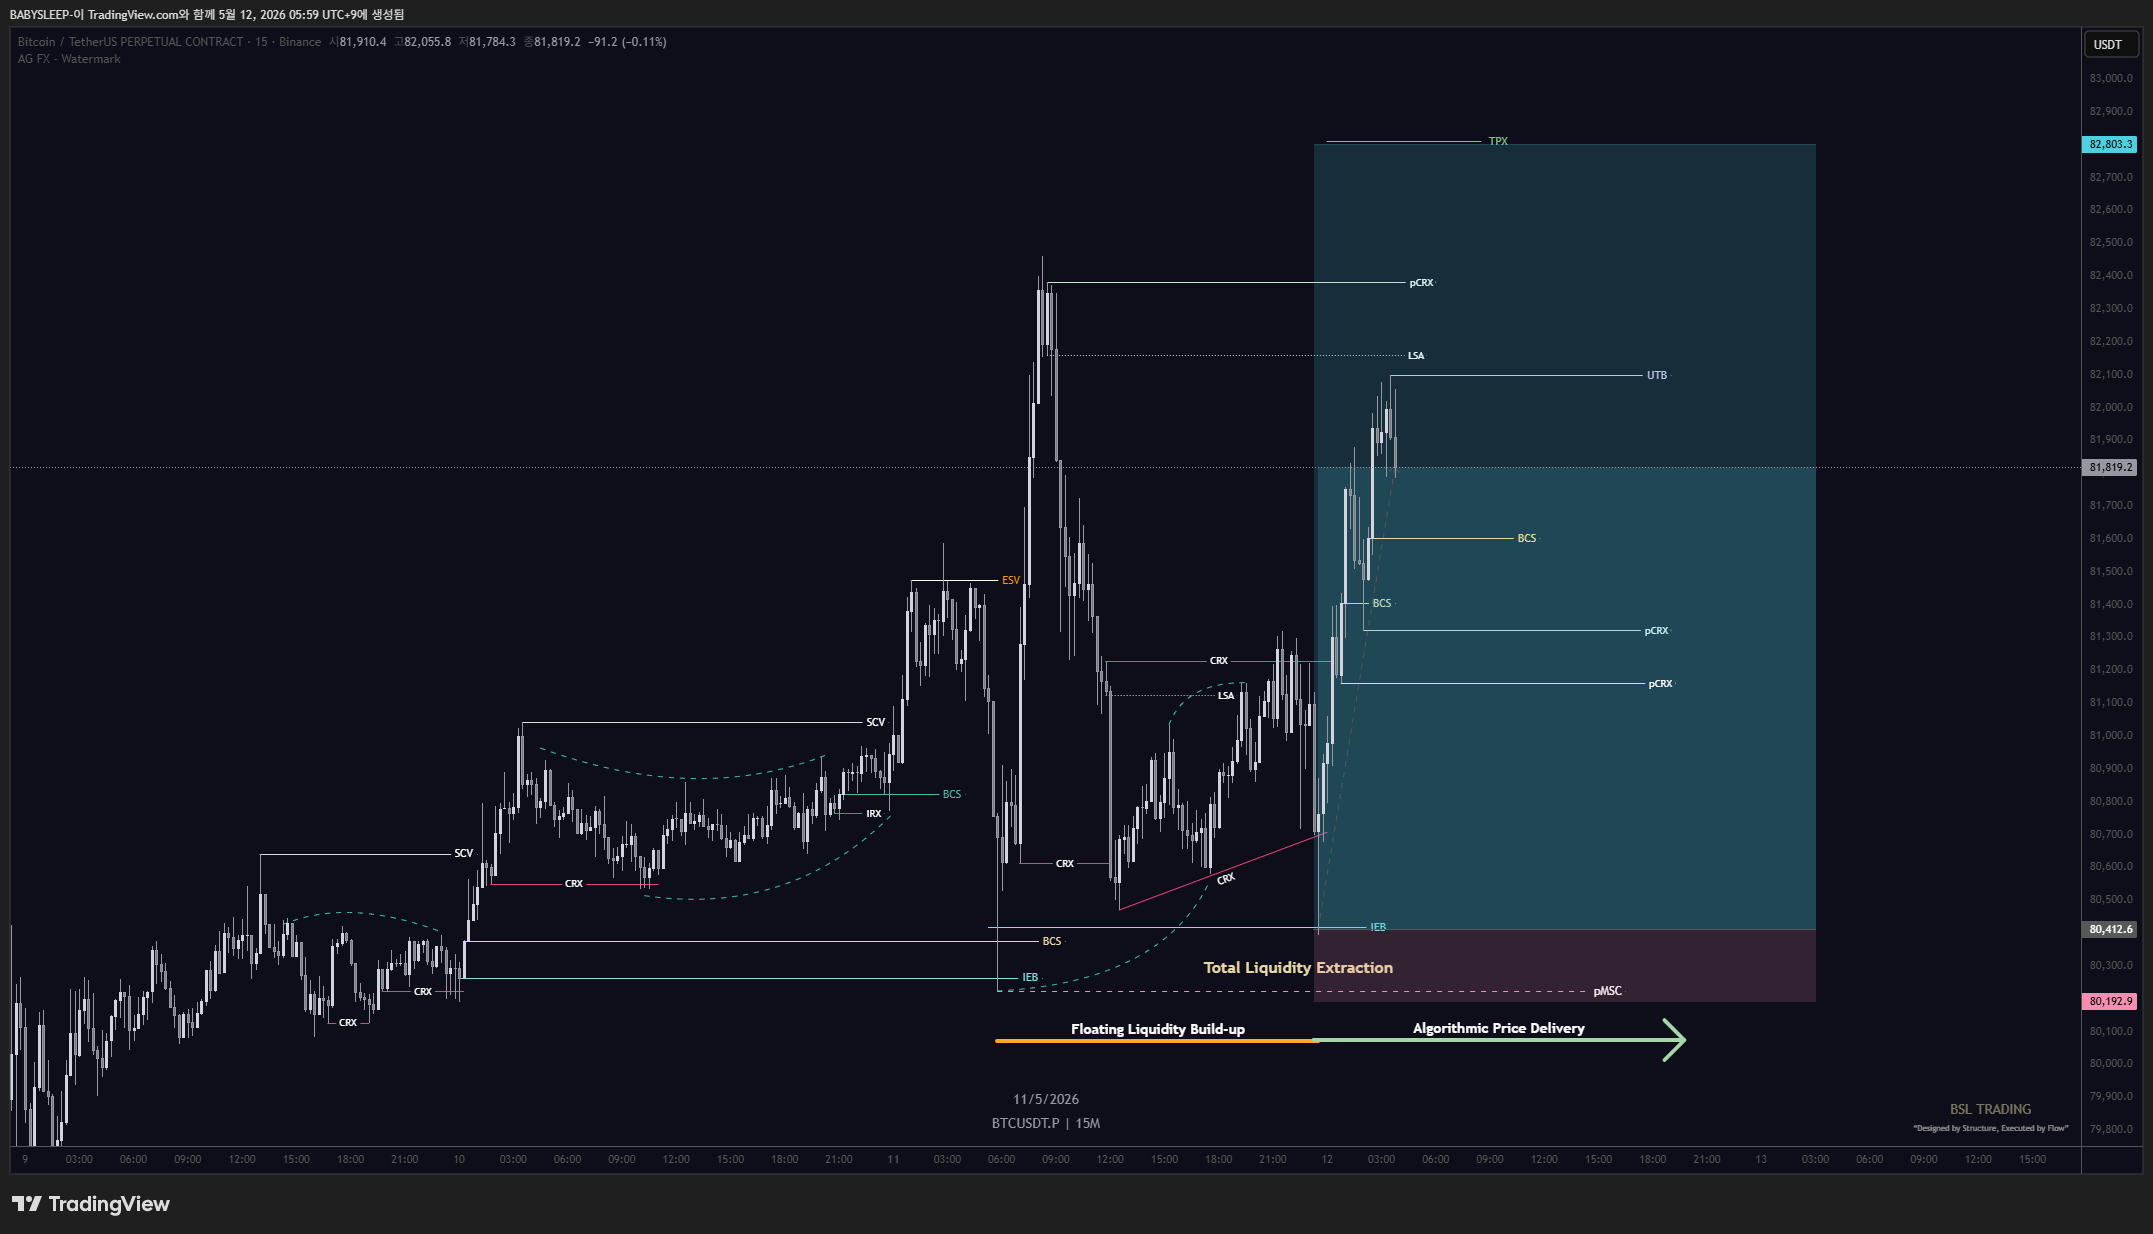Screen dimensions: 2153x1234
Task: Click the 80,412.6 price tag
Action: click(2110, 929)
